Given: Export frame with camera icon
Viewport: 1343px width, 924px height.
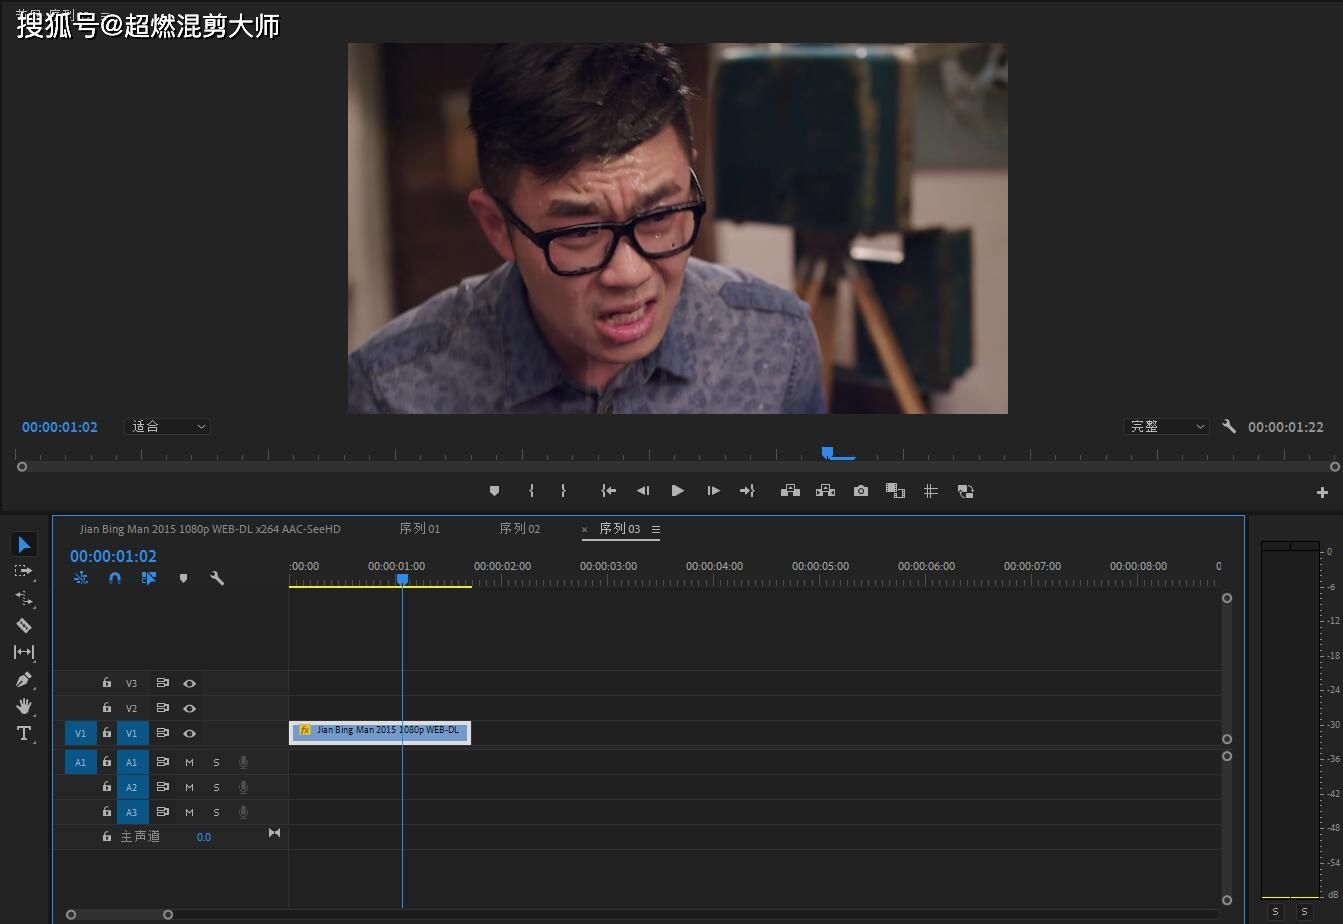Looking at the screenshot, I should click(861, 491).
